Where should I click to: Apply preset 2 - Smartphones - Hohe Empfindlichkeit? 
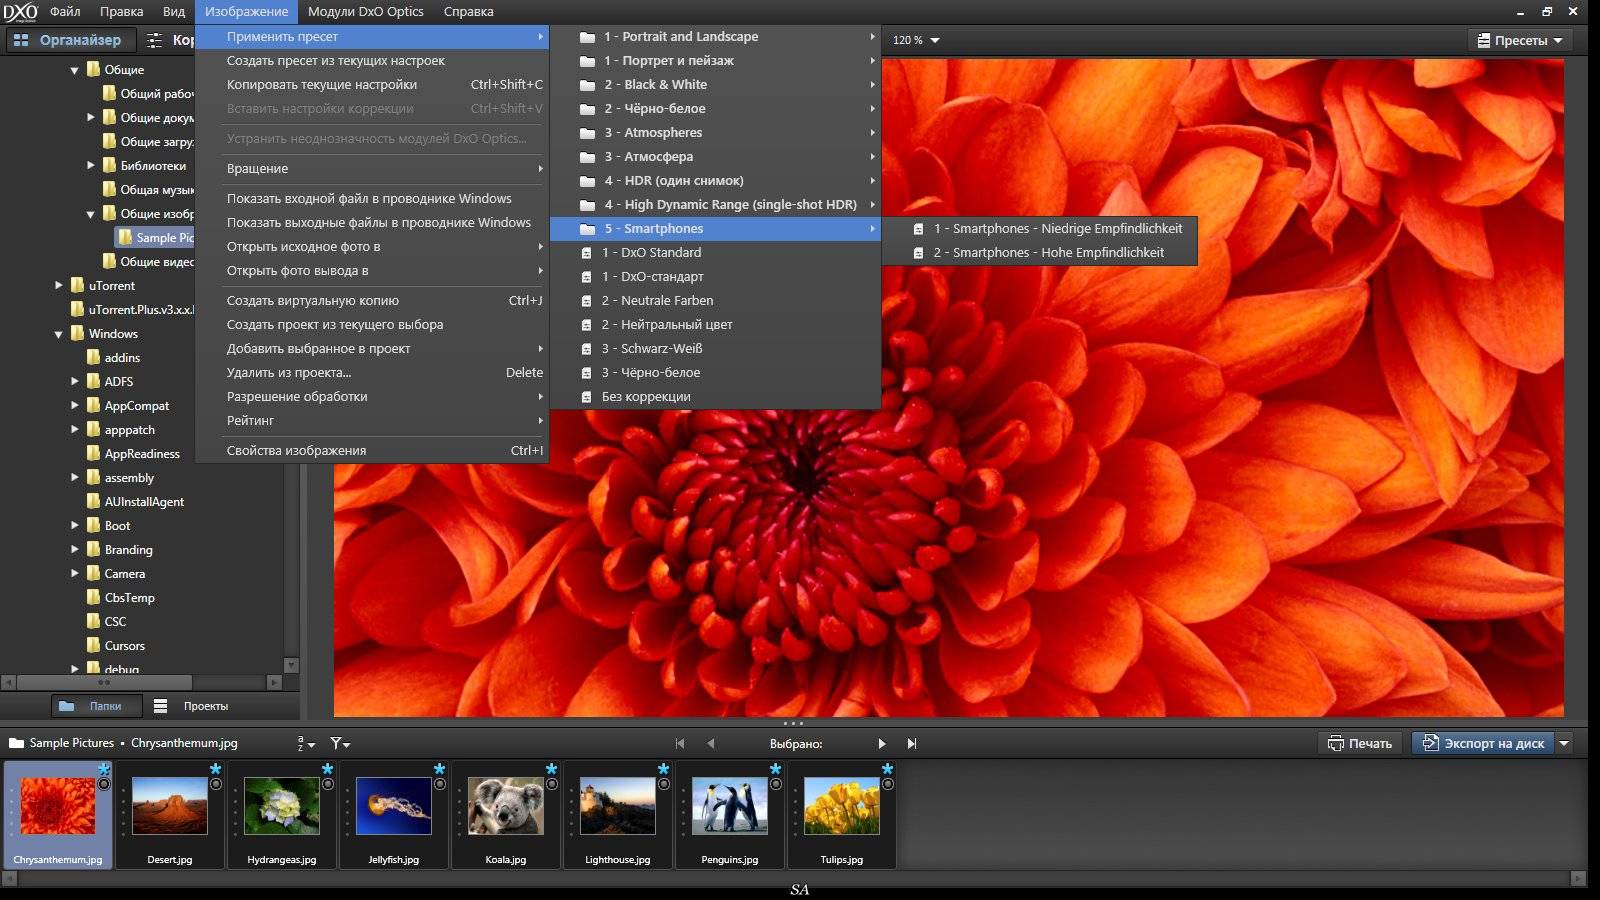1040,253
